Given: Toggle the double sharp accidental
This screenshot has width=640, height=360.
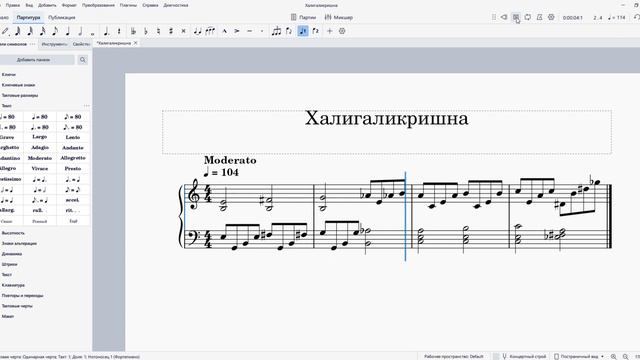Looking at the screenshot, I should (184, 31).
